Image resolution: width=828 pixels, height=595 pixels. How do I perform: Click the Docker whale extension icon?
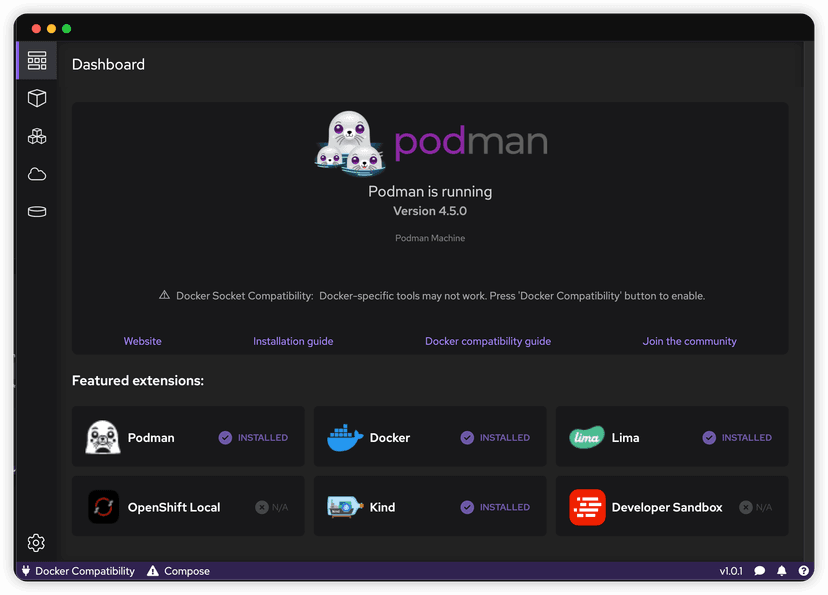(x=344, y=437)
